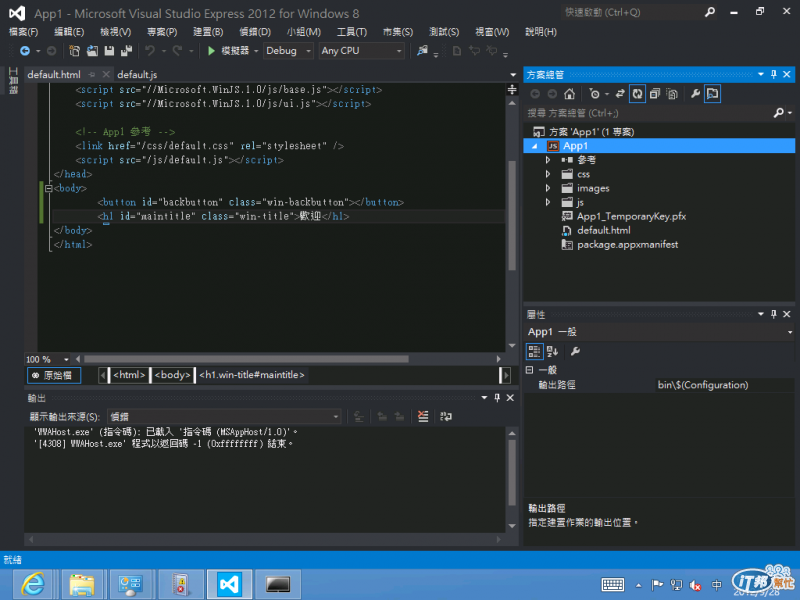Toggle Word Wrap in Output panel
The height and width of the screenshot is (600, 800).
pos(446,416)
